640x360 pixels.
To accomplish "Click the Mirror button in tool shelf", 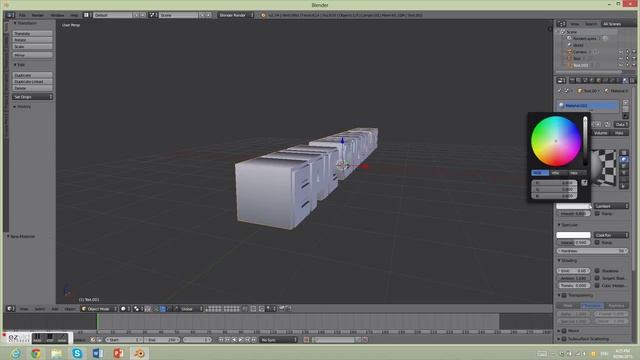I will click(33, 55).
